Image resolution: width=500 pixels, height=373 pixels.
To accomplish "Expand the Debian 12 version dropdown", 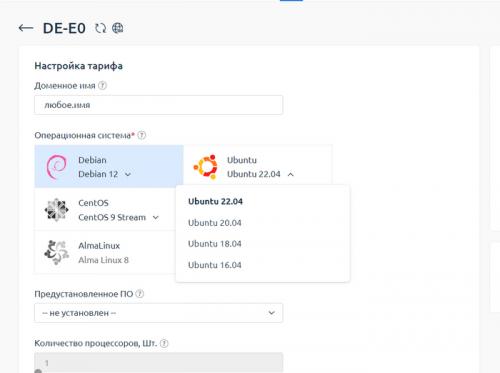I will 128,174.
